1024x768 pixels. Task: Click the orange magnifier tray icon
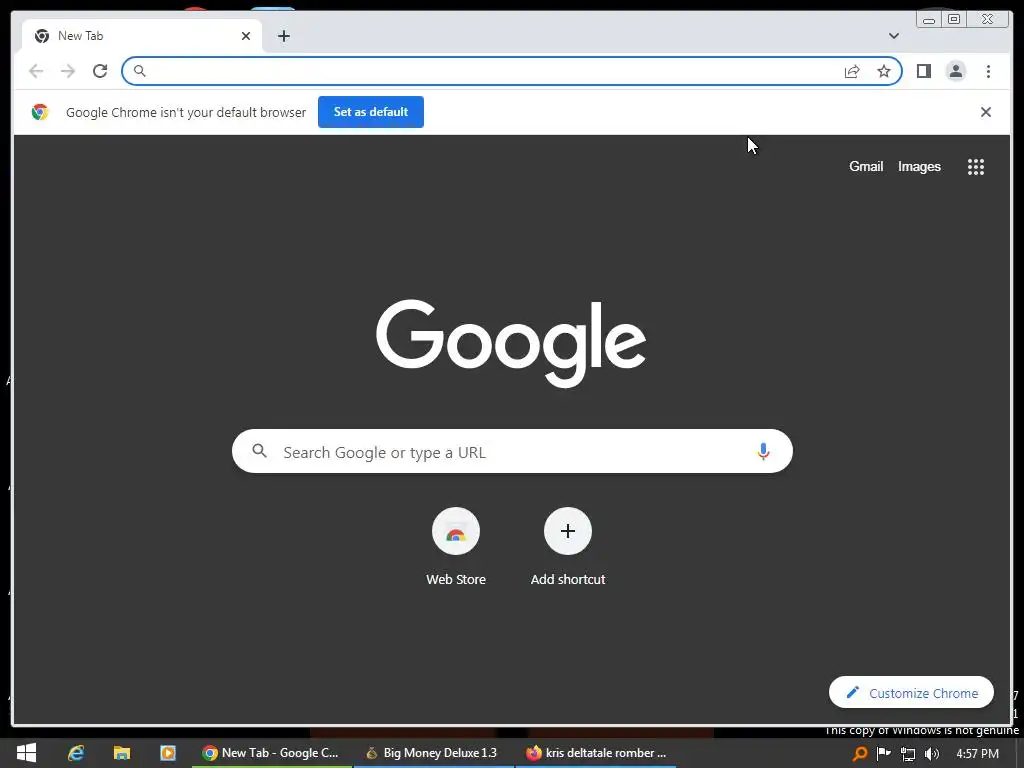coord(860,754)
